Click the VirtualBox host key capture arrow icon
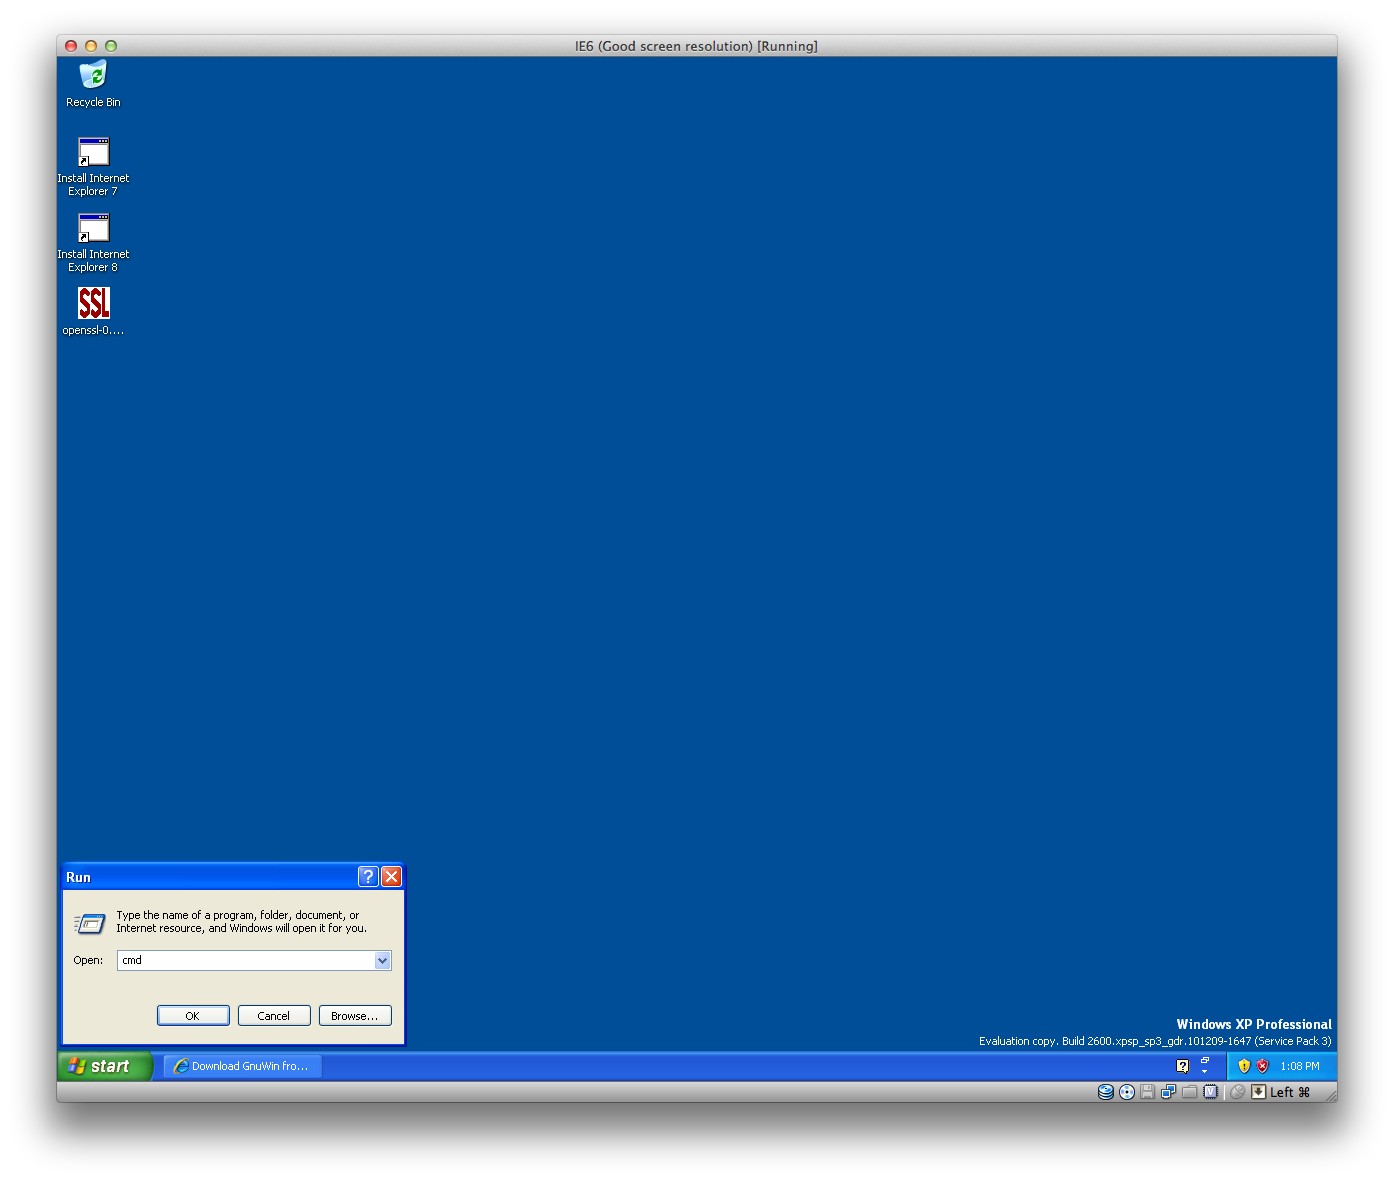This screenshot has width=1394, height=1181. [x=1259, y=1092]
